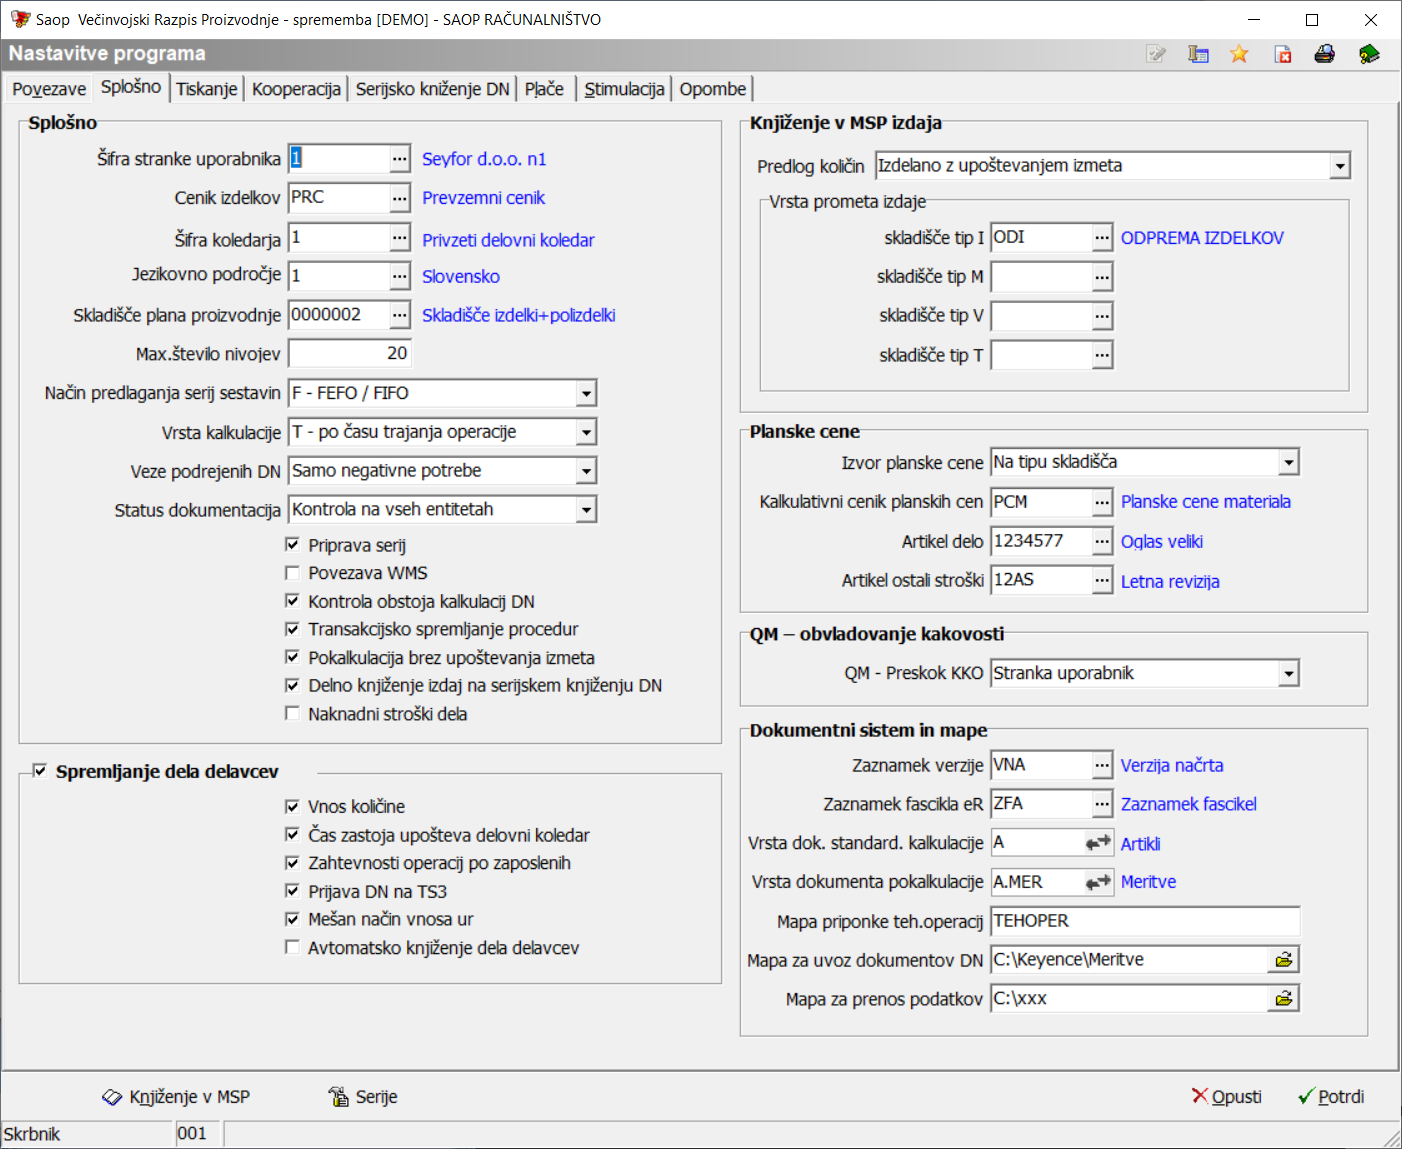
Task: Click swap arrows beside Vrsta dokumenta pokalkulacije
Action: [x=1098, y=882]
